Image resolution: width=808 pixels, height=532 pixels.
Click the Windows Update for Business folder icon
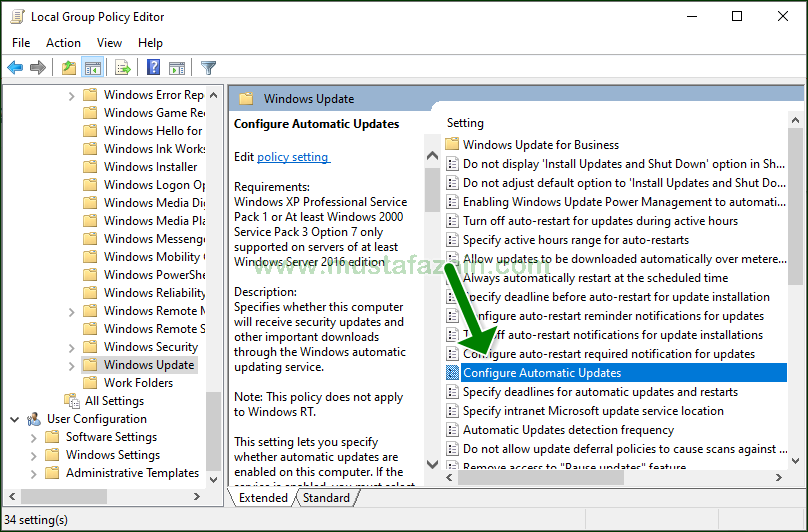[452, 144]
